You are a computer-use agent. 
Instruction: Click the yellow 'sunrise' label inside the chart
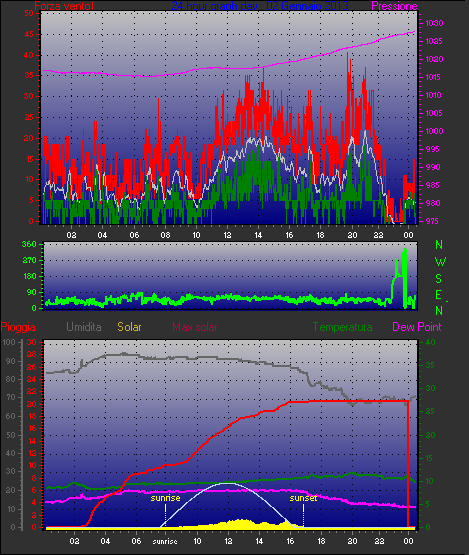coord(165,498)
